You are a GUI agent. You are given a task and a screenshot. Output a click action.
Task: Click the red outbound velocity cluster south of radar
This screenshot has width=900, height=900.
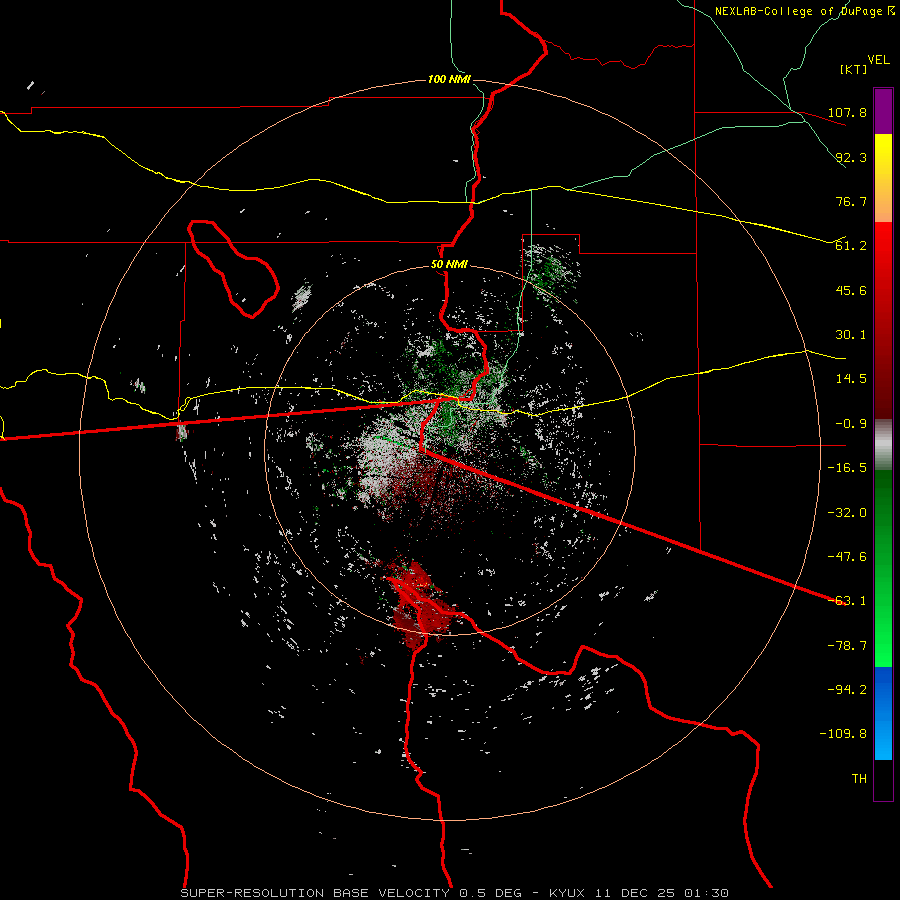coord(419,606)
